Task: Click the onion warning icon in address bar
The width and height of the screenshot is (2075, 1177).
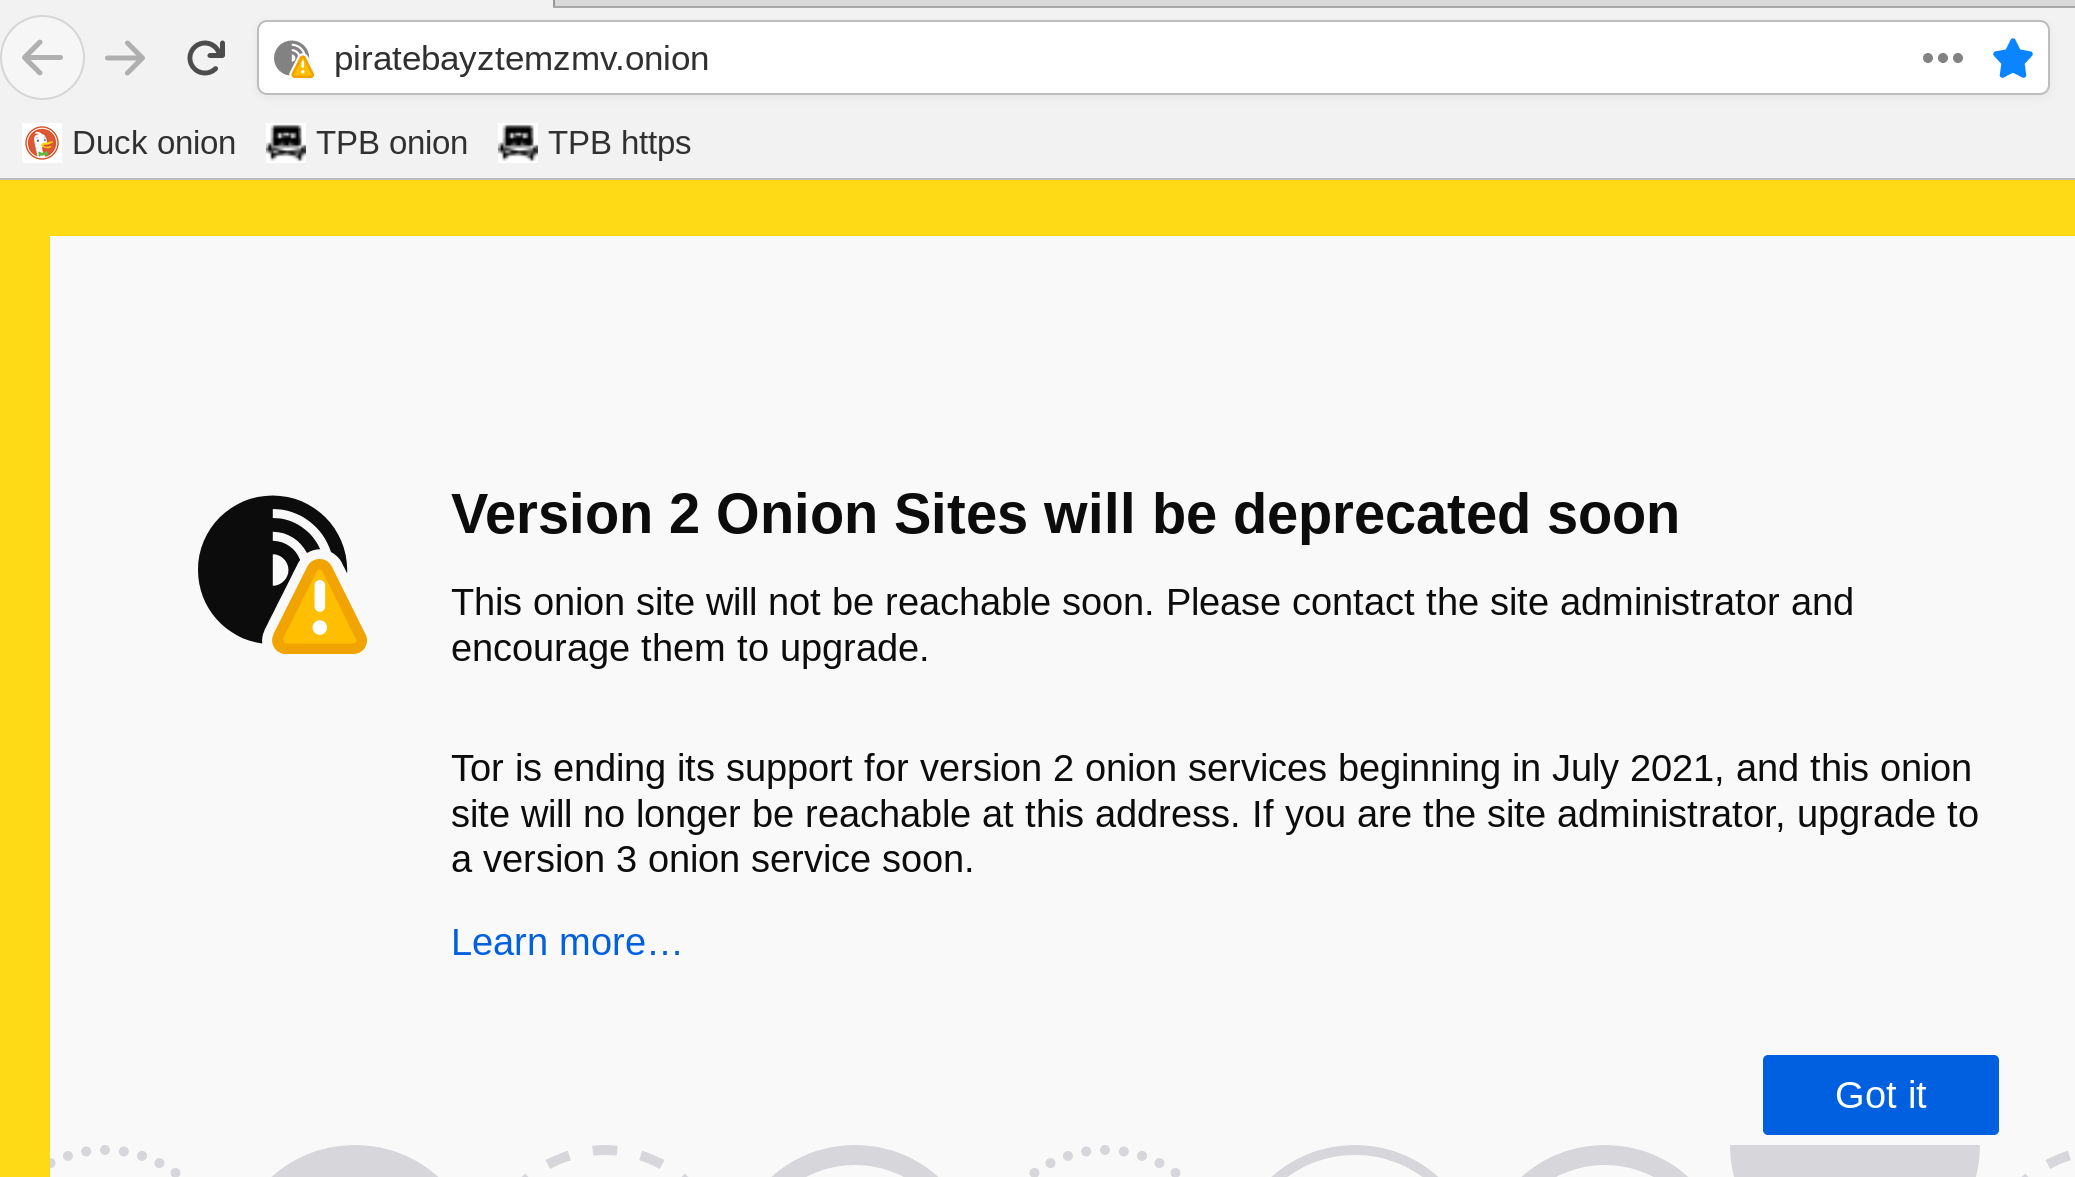Action: [294, 59]
